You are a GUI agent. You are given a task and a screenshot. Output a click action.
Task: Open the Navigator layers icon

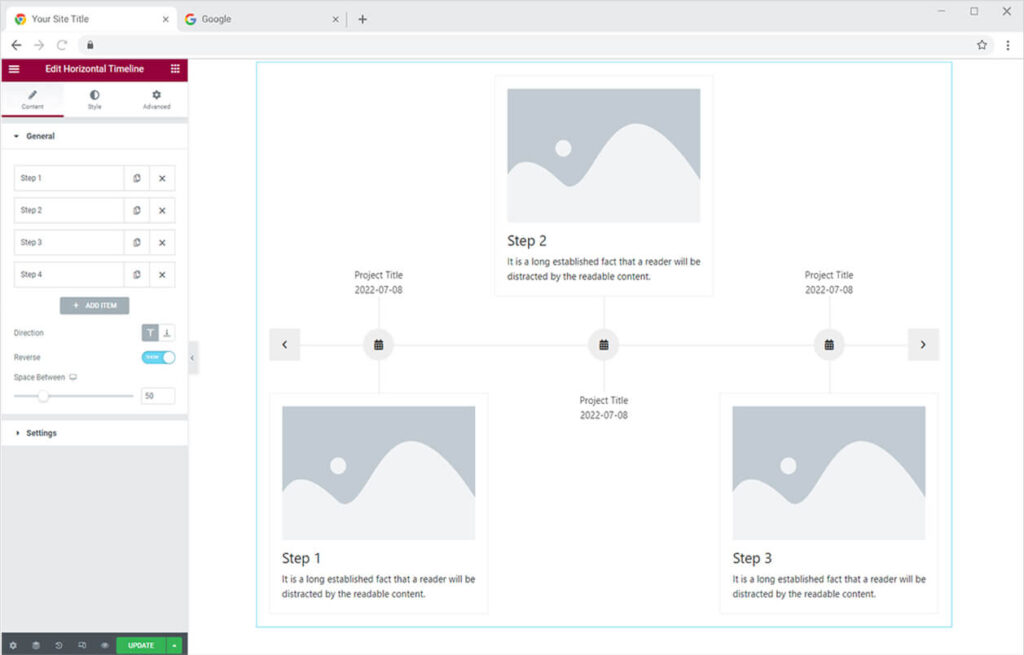35,645
